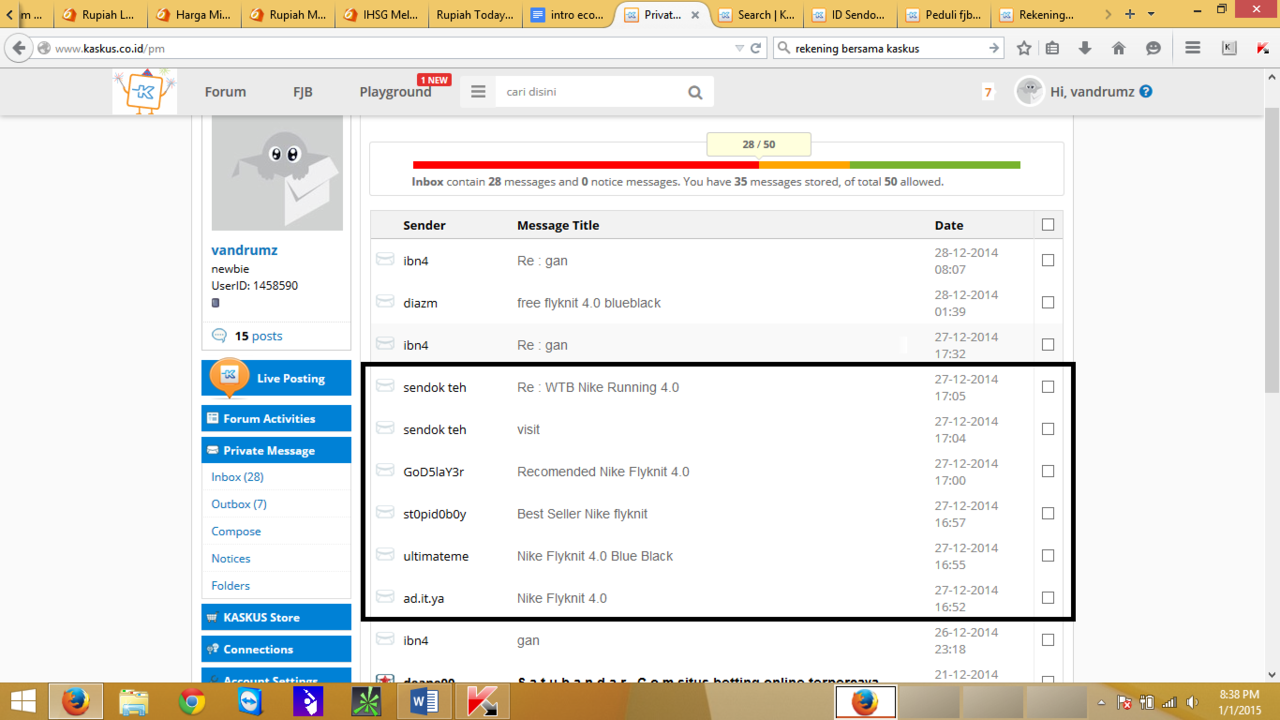Expand the KASKUS Store sidebar section
This screenshot has width=1280, height=720.
tap(276, 617)
